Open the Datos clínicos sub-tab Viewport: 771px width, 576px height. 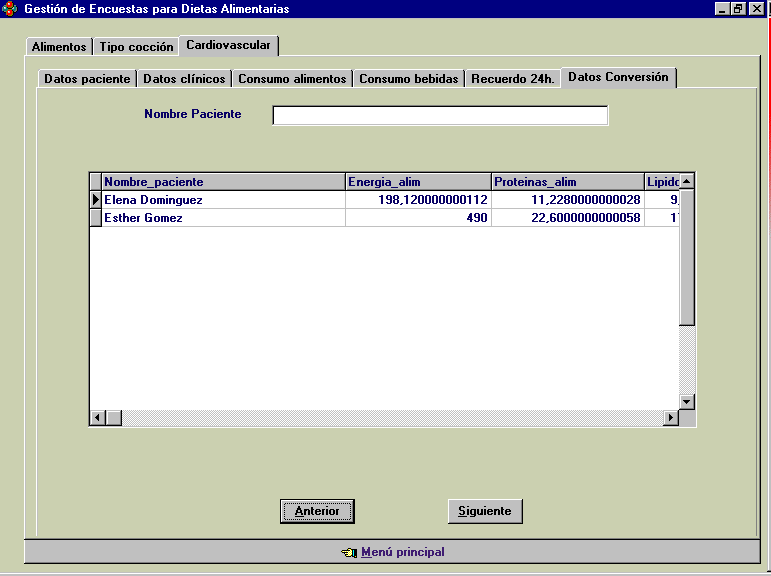pyautogui.click(x=184, y=79)
